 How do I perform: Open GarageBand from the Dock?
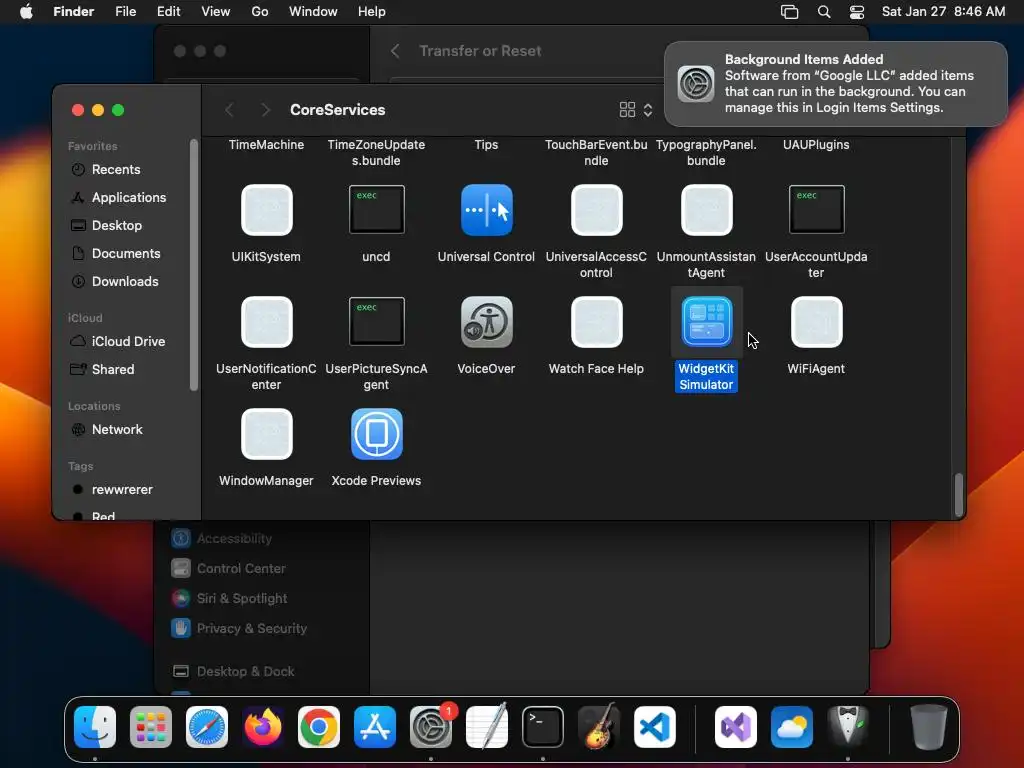pos(599,726)
